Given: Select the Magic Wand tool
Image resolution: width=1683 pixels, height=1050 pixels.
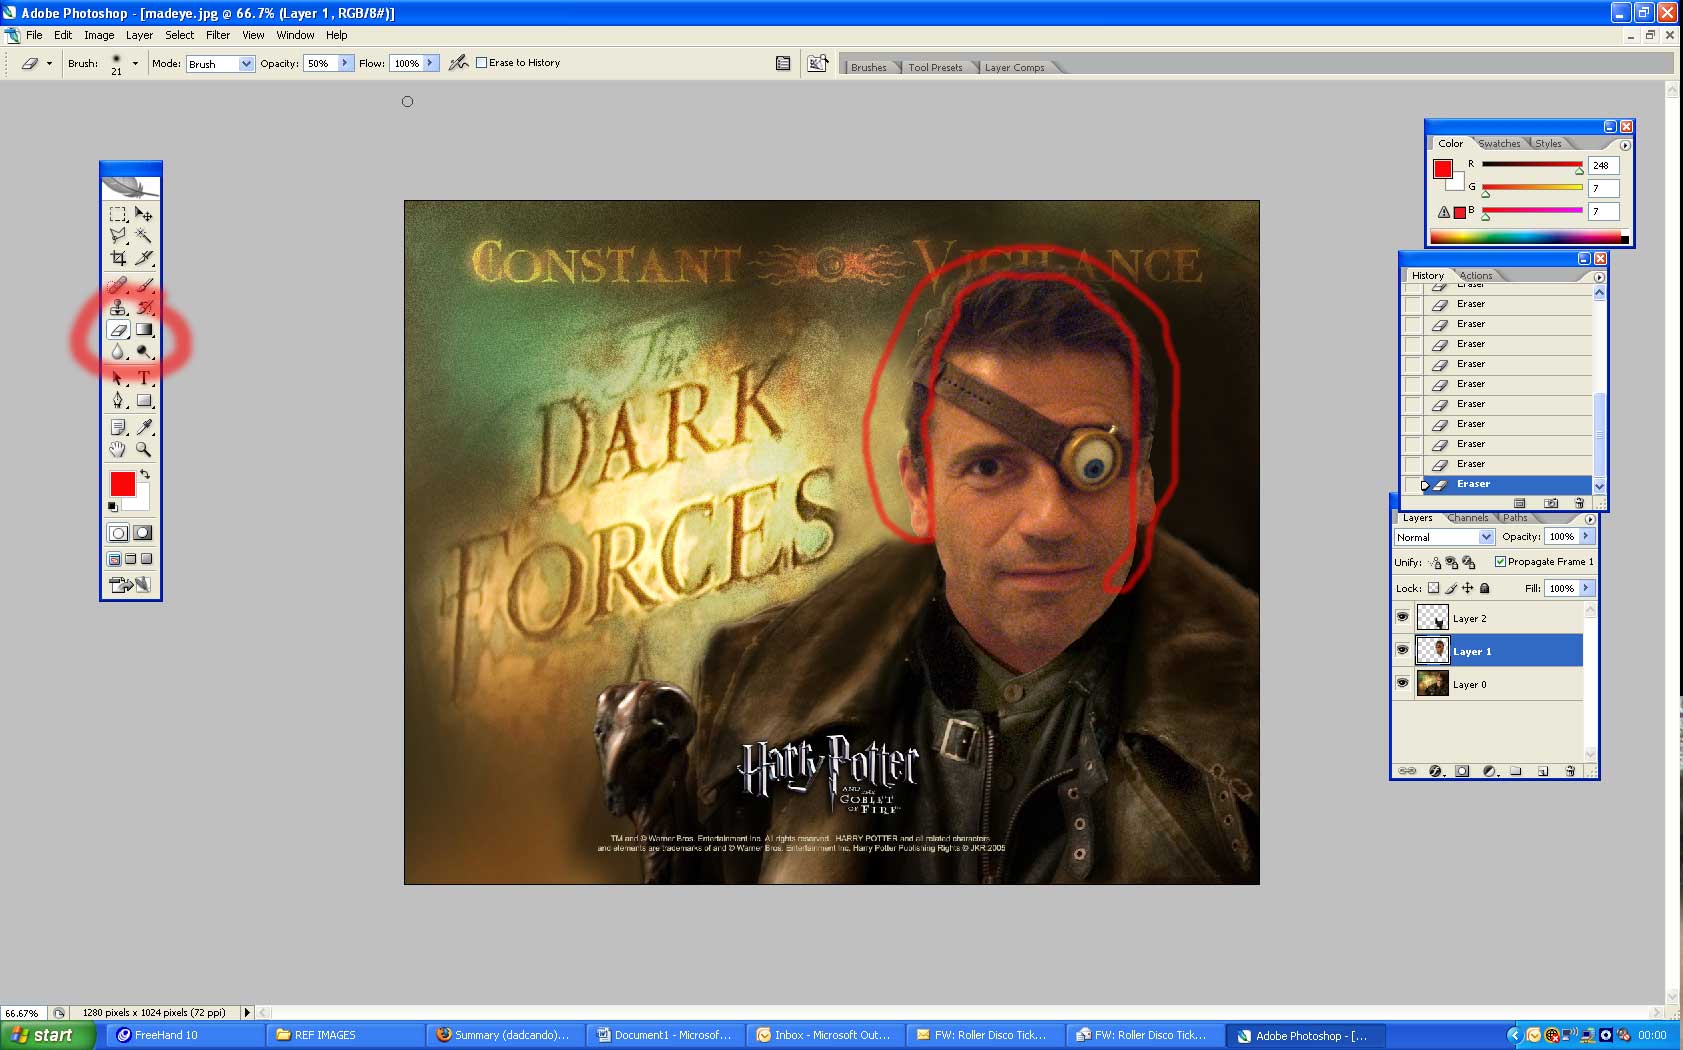Looking at the screenshot, I should tap(144, 236).
